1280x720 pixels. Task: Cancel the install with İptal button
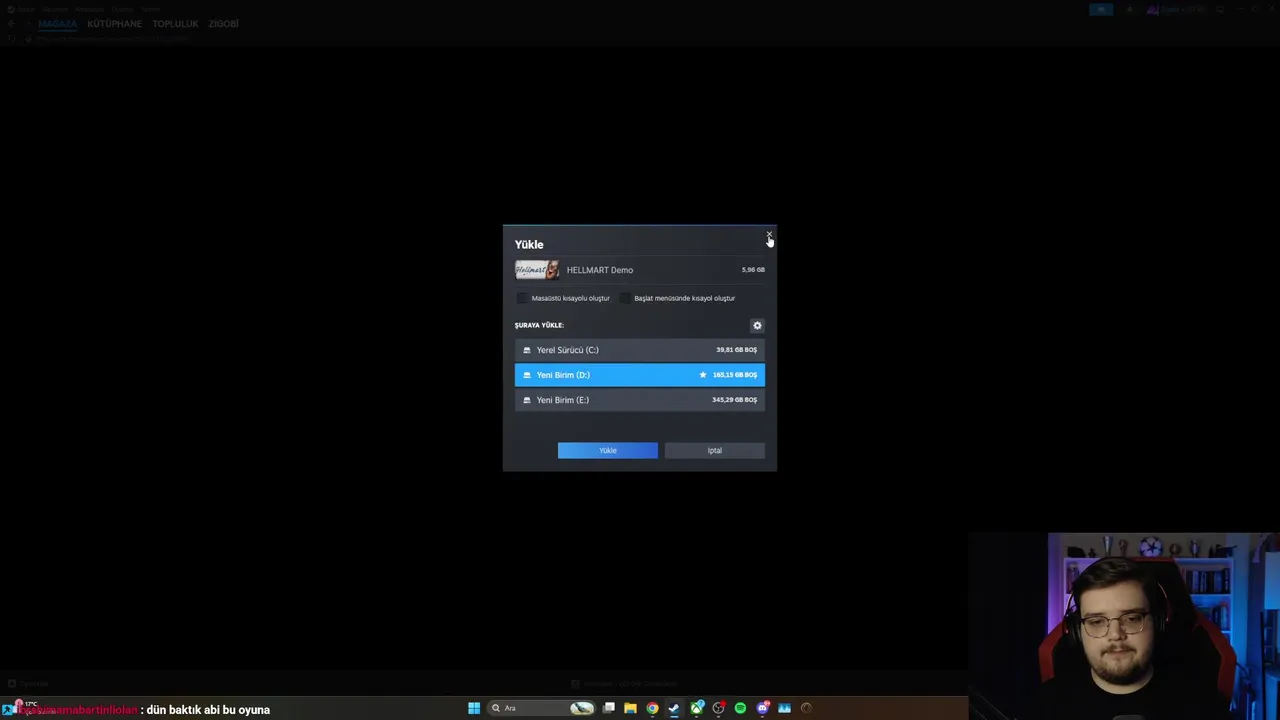point(715,450)
